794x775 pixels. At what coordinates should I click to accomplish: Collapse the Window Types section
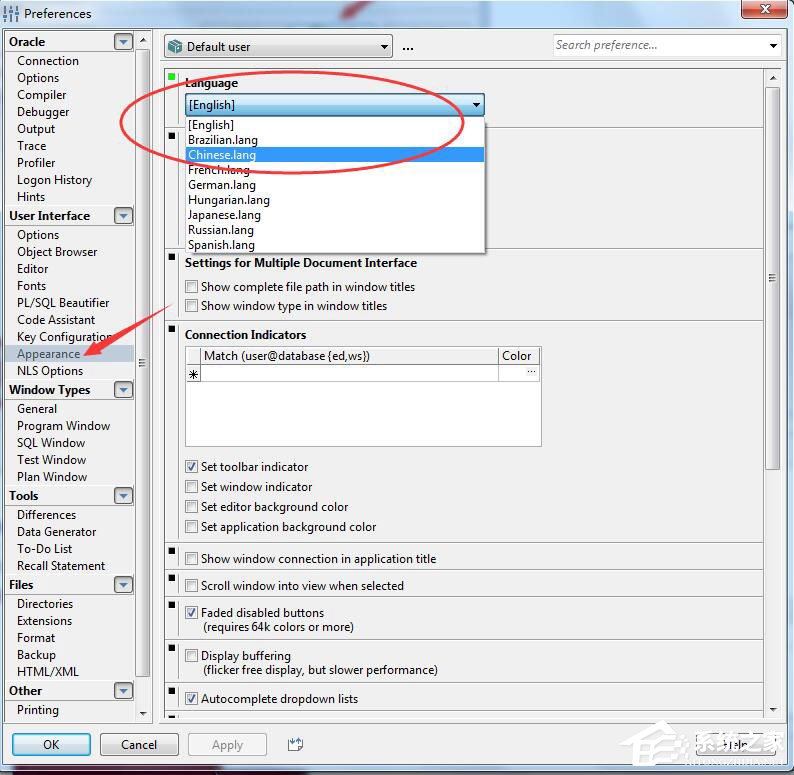123,390
